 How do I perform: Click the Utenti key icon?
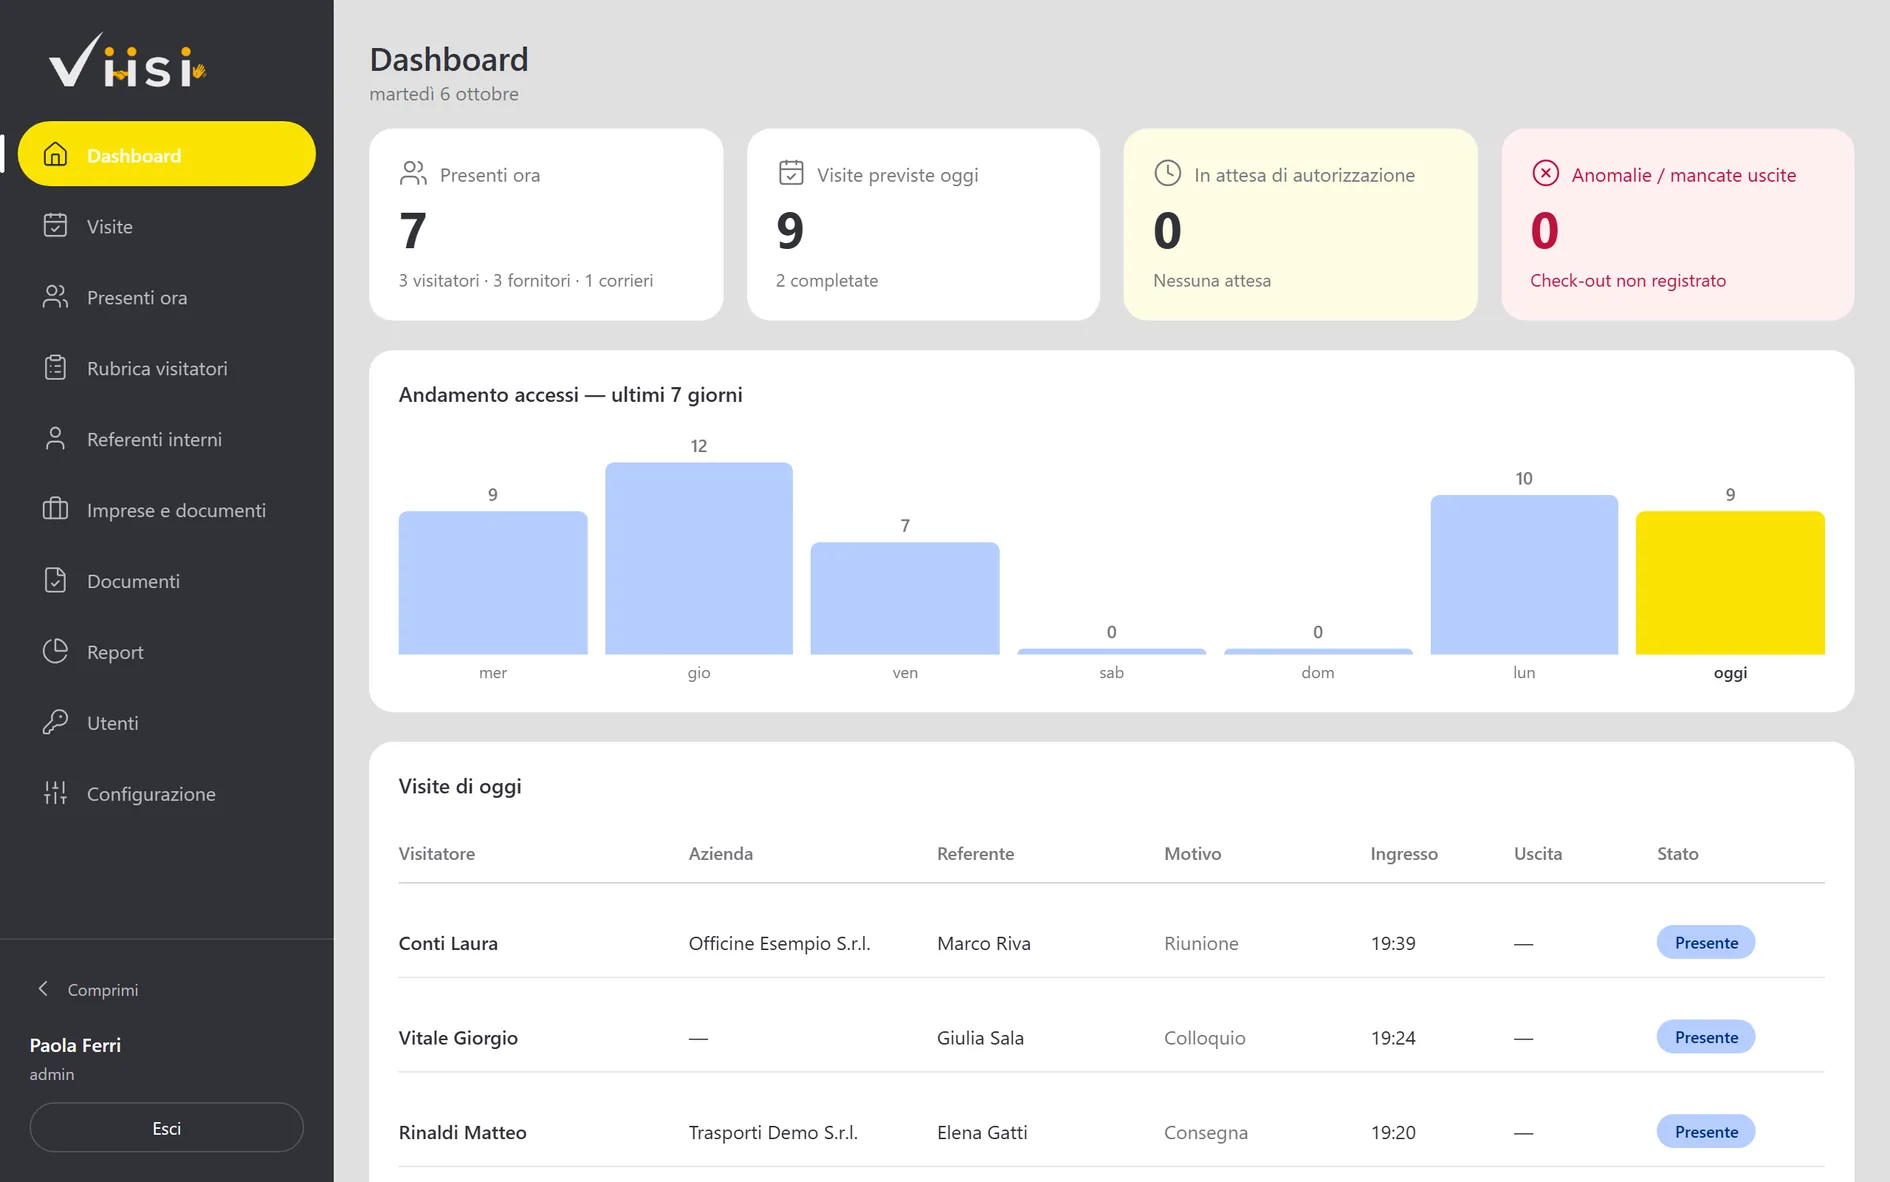pyautogui.click(x=56, y=722)
